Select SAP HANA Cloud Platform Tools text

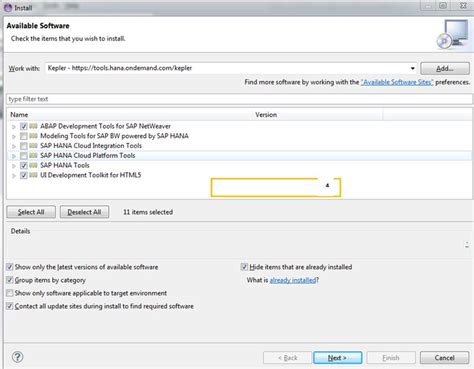(88, 155)
